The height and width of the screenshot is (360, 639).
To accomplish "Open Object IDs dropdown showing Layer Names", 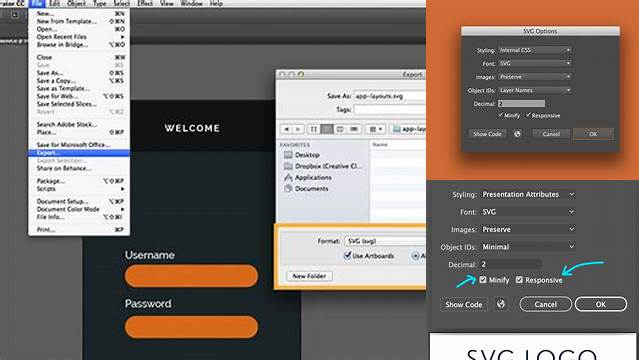I will [x=535, y=90].
